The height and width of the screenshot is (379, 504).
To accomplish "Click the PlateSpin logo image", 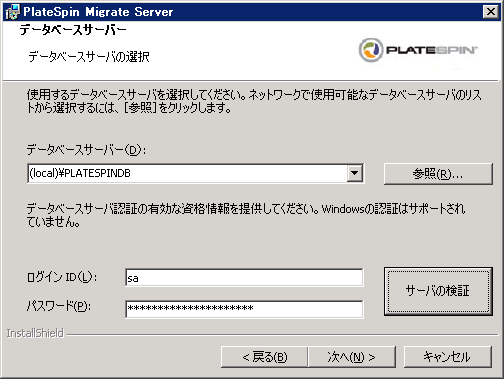I will tap(418, 50).
